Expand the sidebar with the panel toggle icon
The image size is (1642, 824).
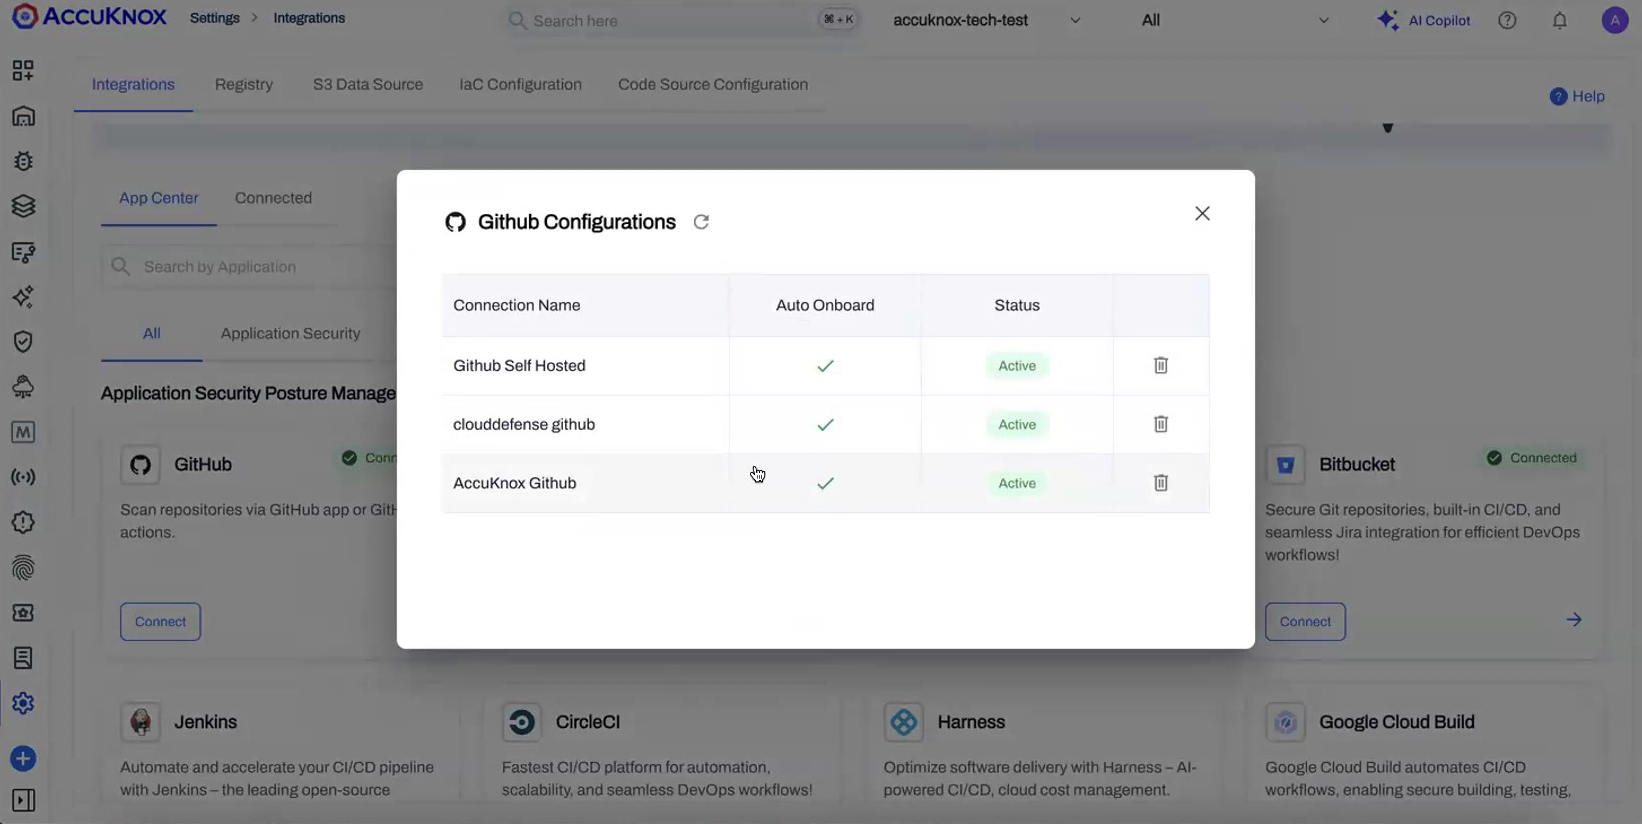(x=23, y=800)
